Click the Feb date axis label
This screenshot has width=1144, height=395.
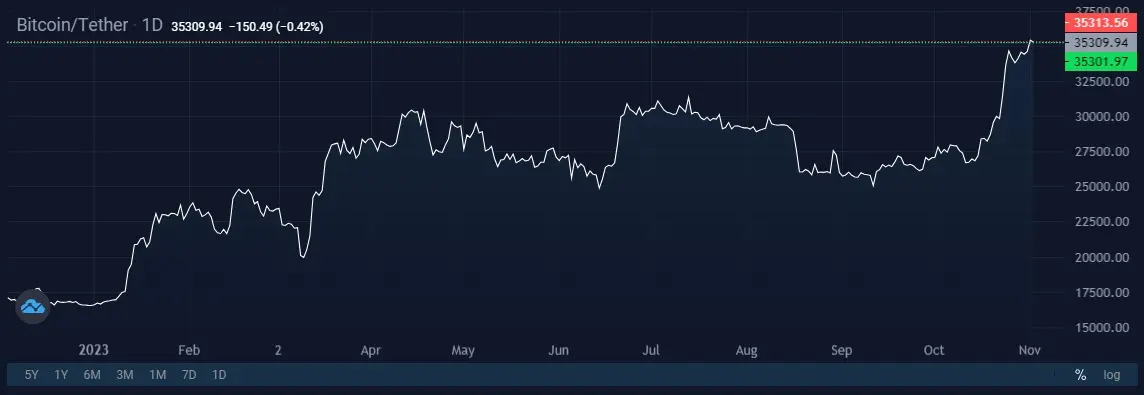pos(188,350)
